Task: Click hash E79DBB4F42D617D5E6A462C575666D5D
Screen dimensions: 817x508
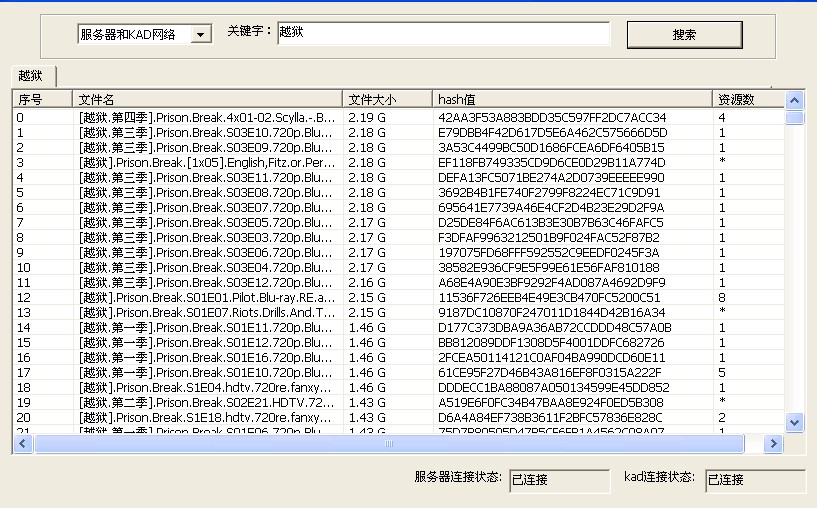Action: pyautogui.click(x=552, y=133)
